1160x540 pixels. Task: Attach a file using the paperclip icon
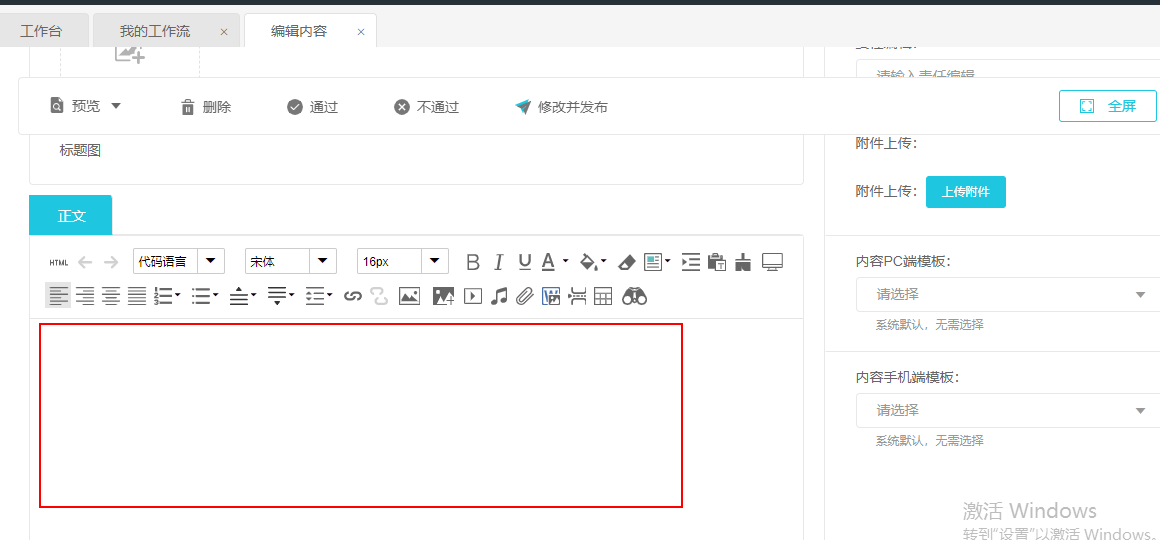[x=525, y=297]
